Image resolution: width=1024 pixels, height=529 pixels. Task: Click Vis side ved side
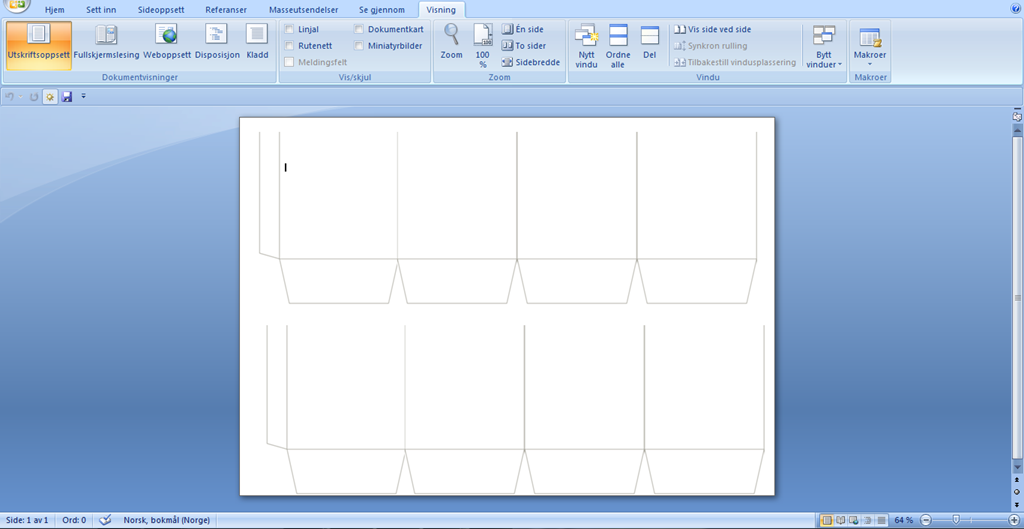click(x=712, y=29)
